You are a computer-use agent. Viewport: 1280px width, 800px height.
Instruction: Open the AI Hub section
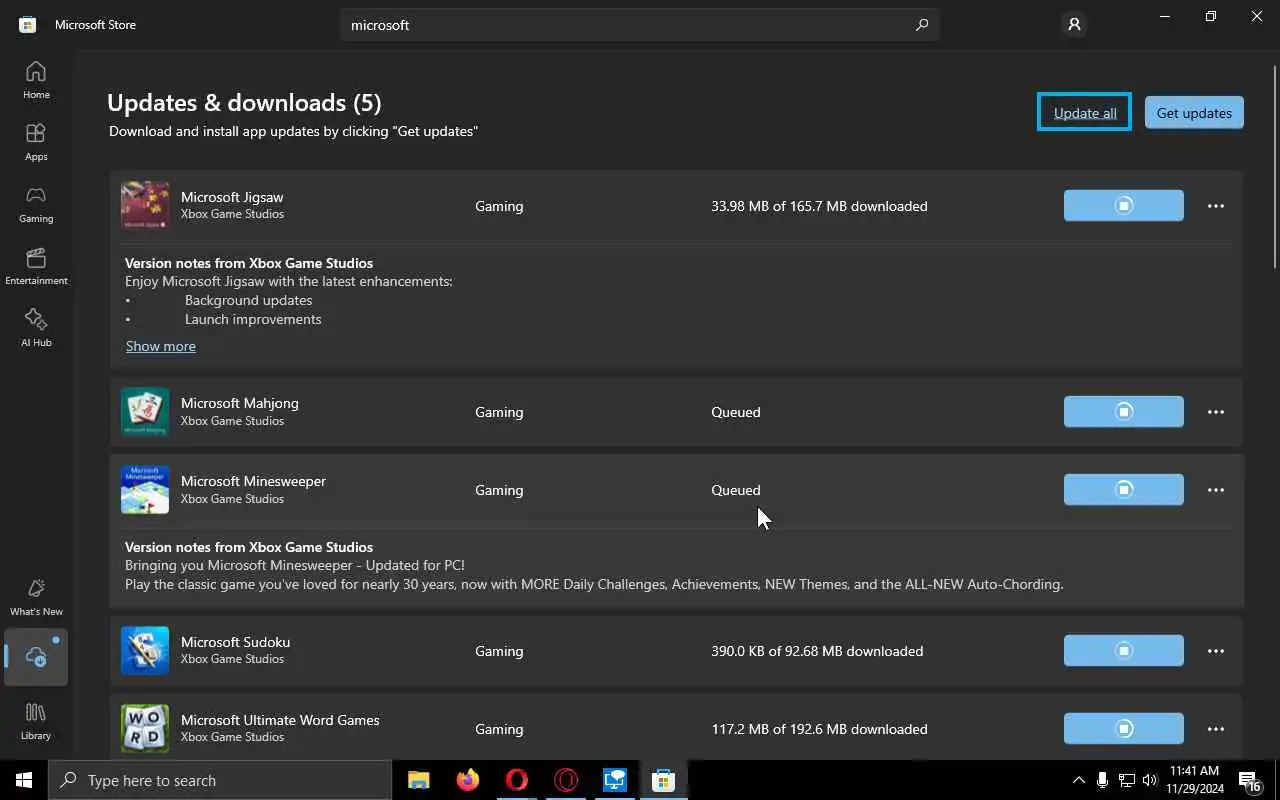coord(36,328)
